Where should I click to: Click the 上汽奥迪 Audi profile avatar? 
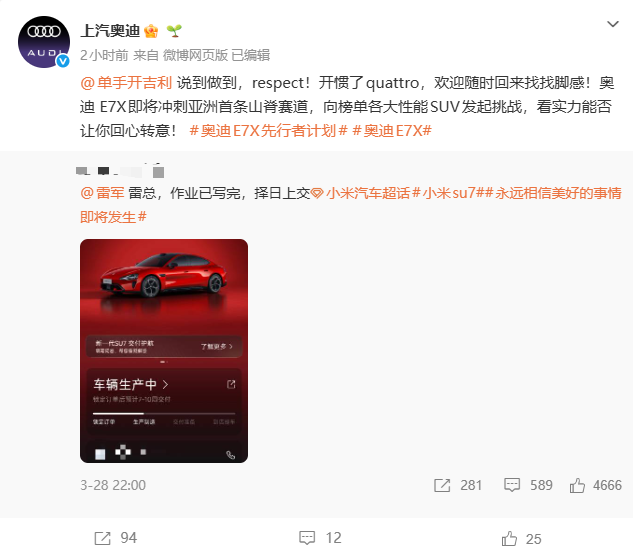(44, 42)
